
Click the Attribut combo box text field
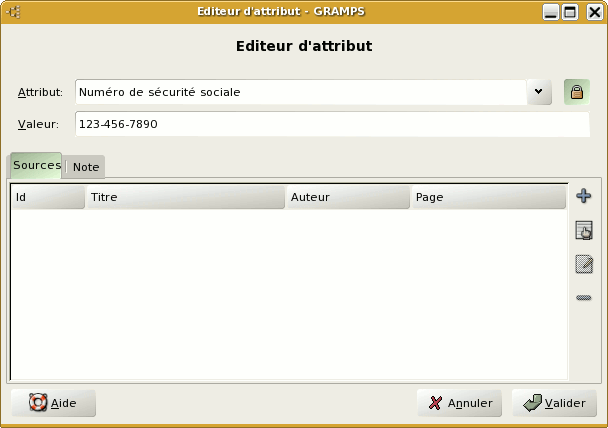(300, 92)
